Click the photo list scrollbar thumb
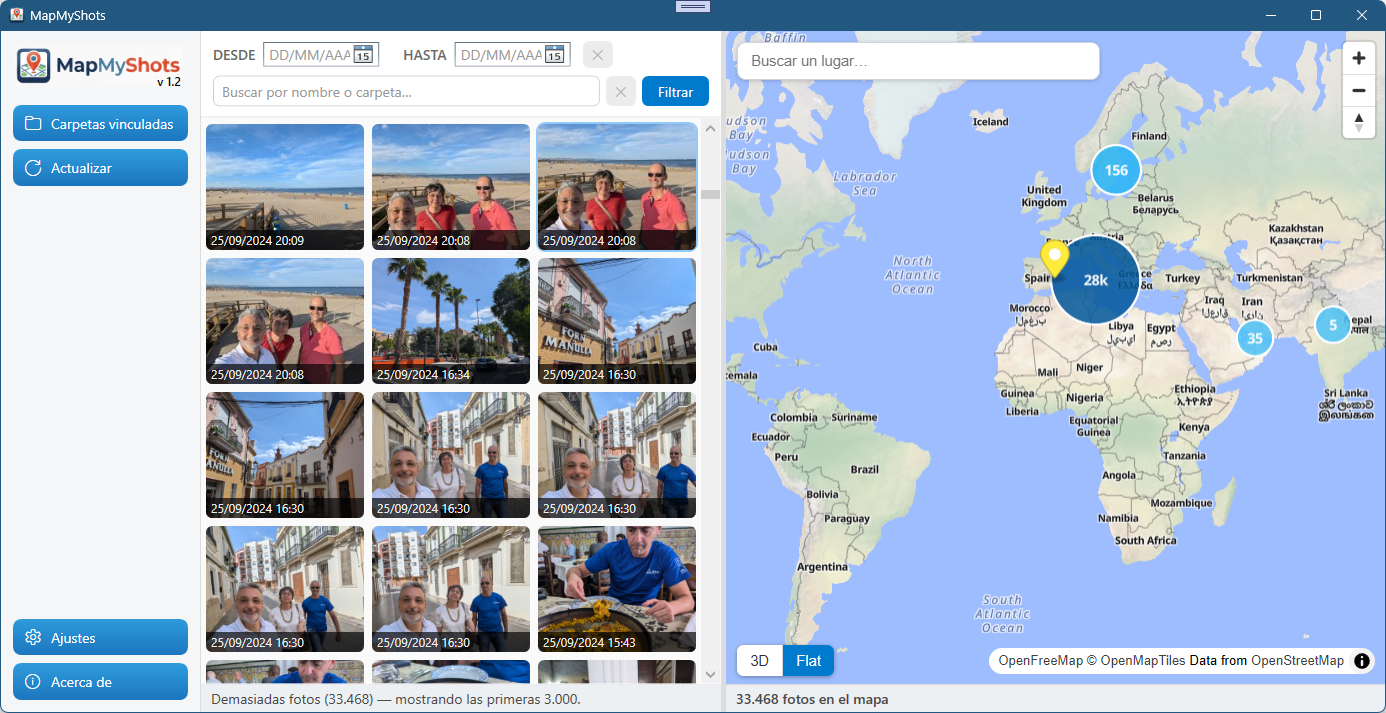Image resolution: width=1386 pixels, height=713 pixels. coord(710,194)
